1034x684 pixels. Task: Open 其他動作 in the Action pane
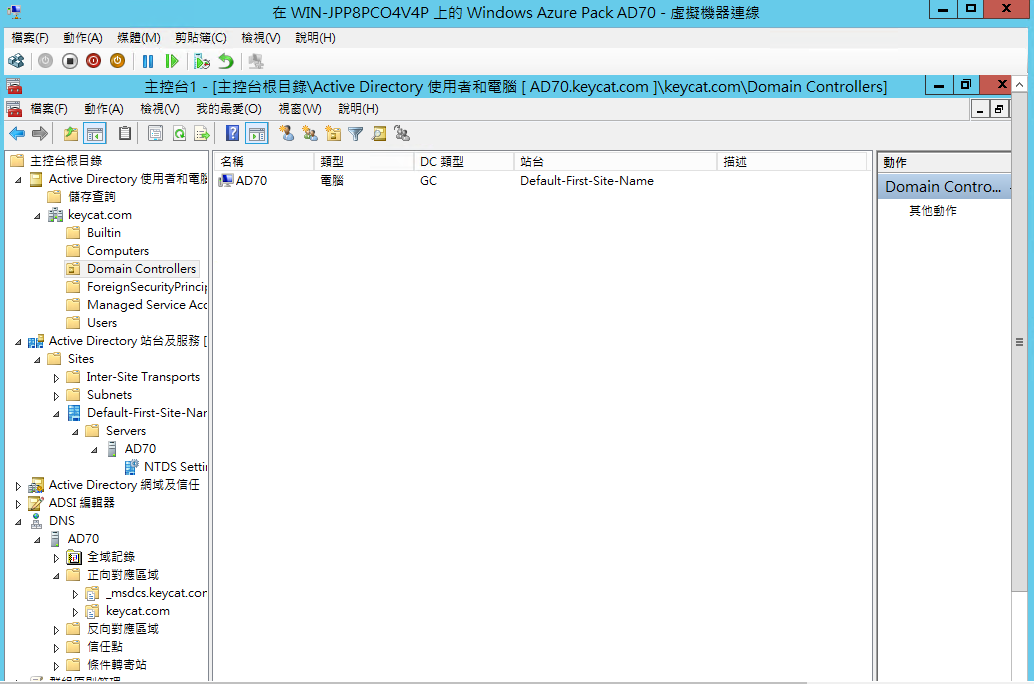tap(932, 211)
